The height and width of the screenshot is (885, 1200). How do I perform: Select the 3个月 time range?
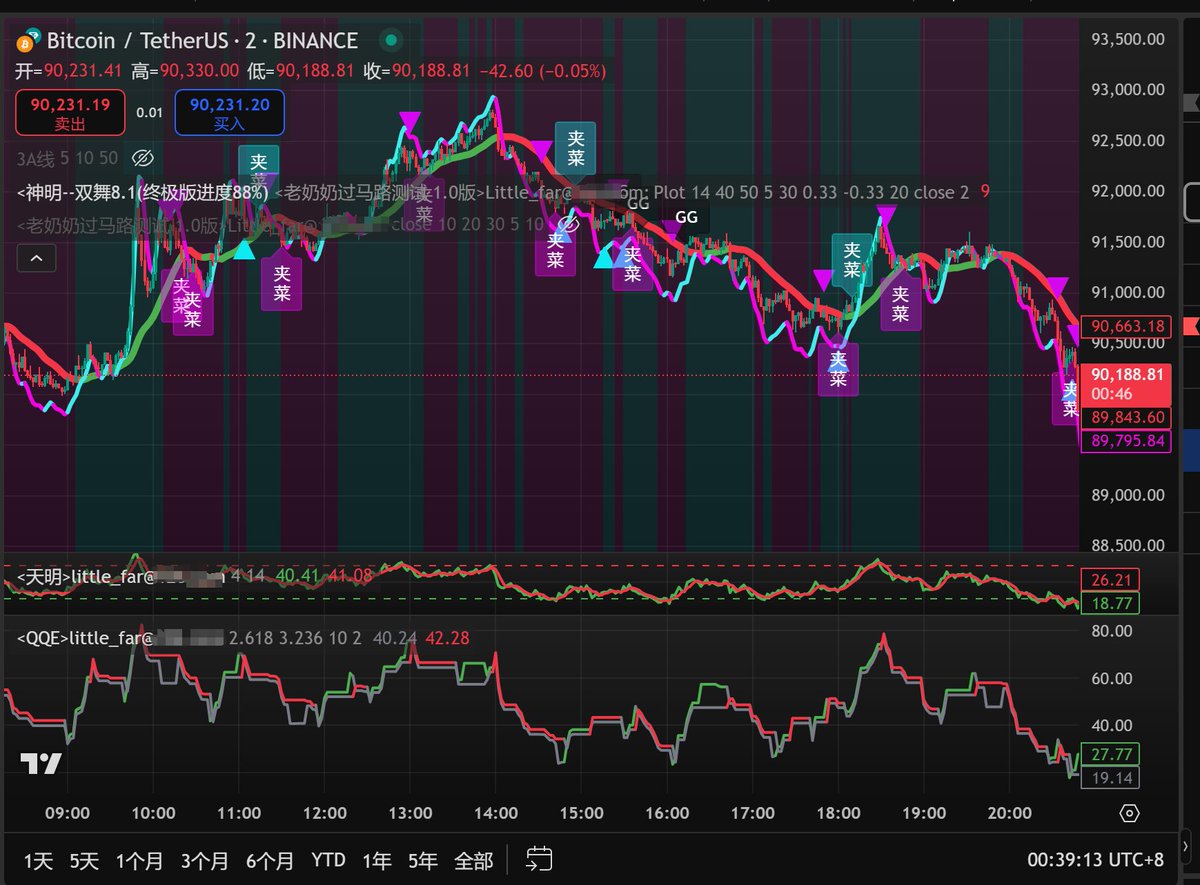click(x=204, y=860)
